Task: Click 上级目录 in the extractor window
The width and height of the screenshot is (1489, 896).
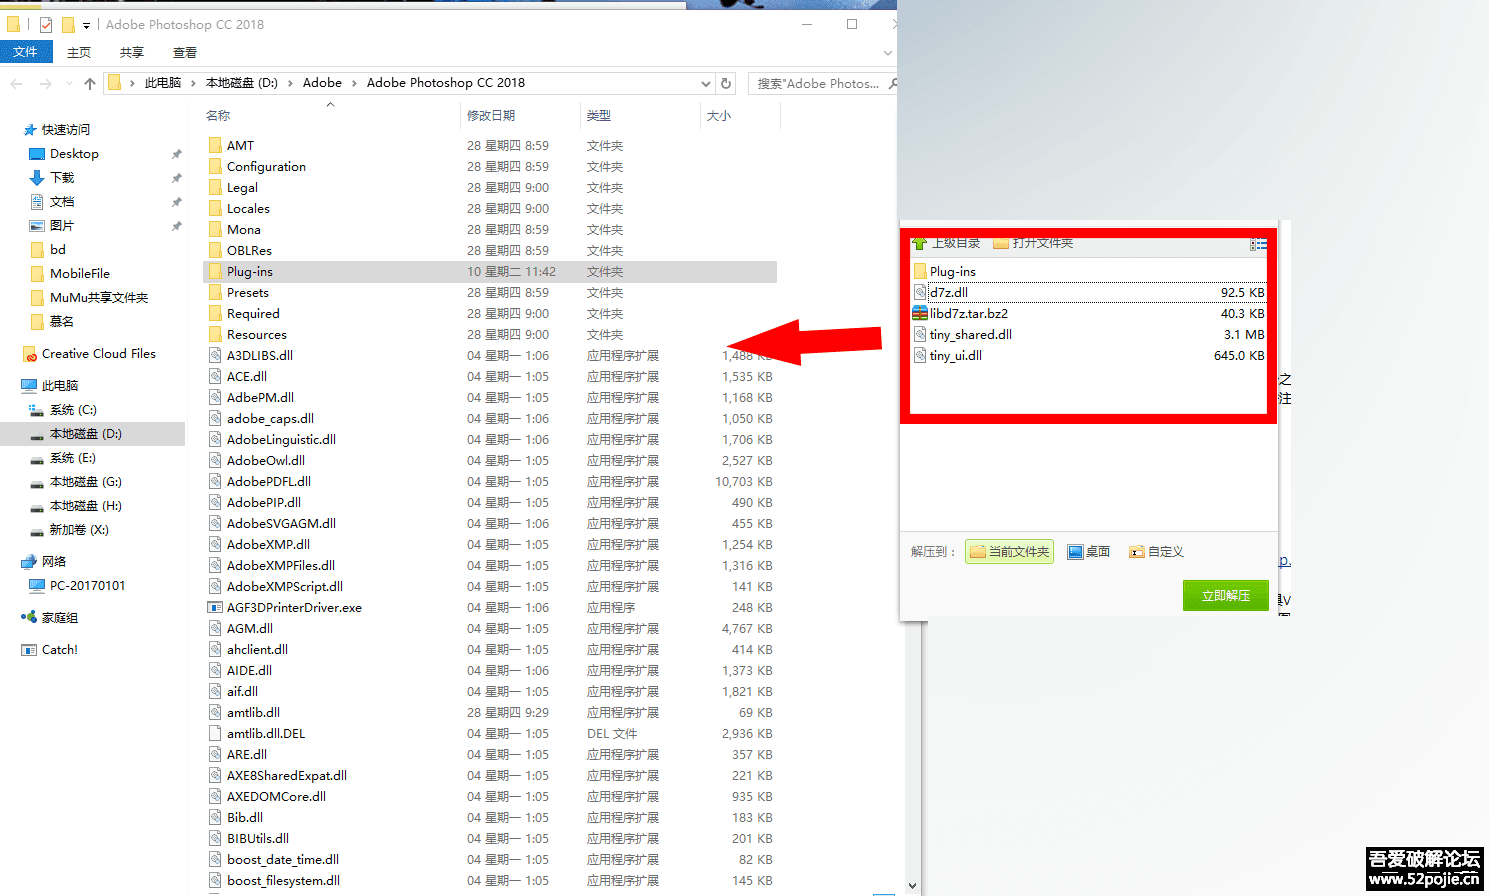Action: click(946, 243)
